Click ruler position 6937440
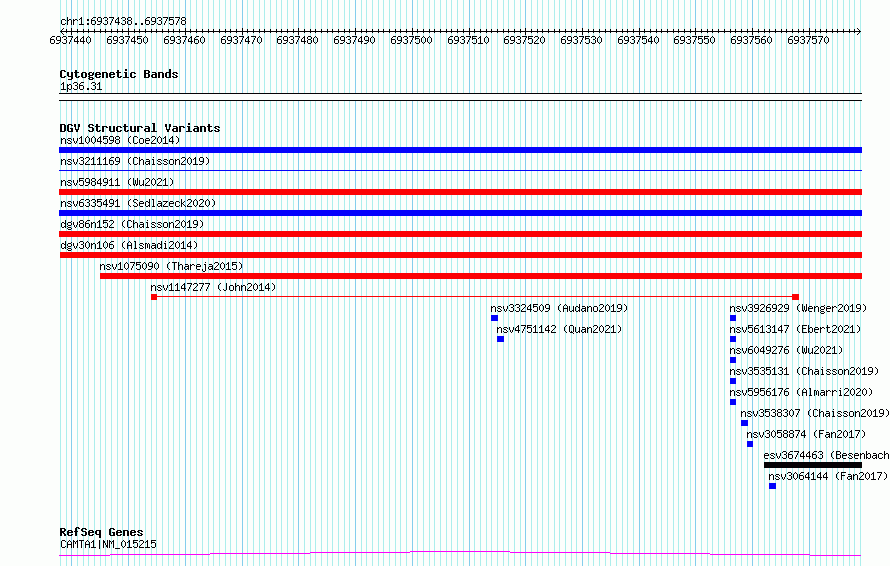The width and height of the screenshot is (890, 566). point(70,40)
